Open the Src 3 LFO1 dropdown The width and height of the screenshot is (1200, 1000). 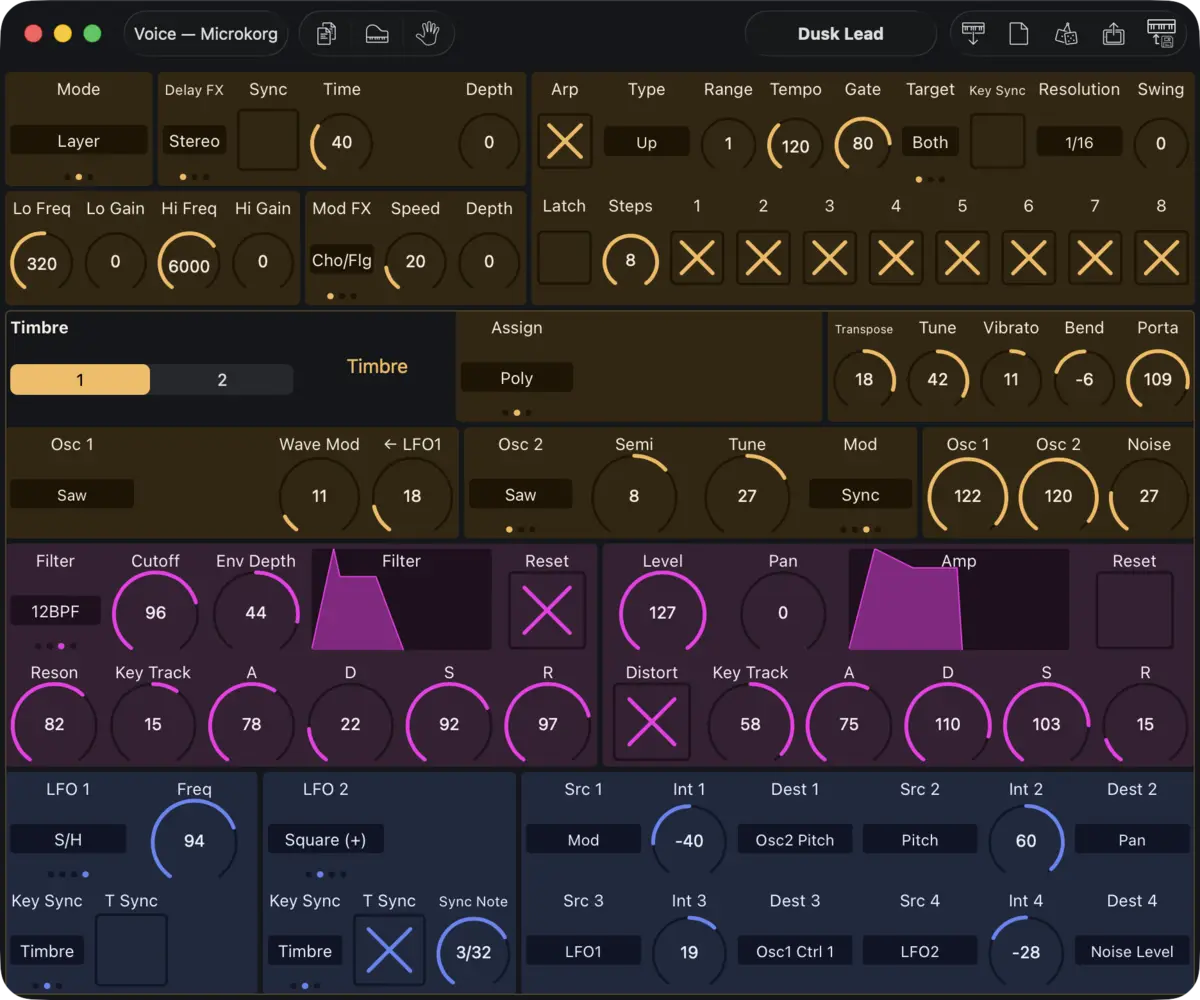pyautogui.click(x=583, y=951)
